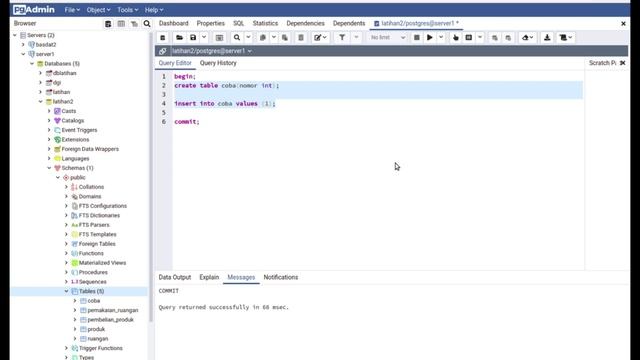Click the Rollback transaction icon
The image size is (640, 360).
(x=508, y=38)
